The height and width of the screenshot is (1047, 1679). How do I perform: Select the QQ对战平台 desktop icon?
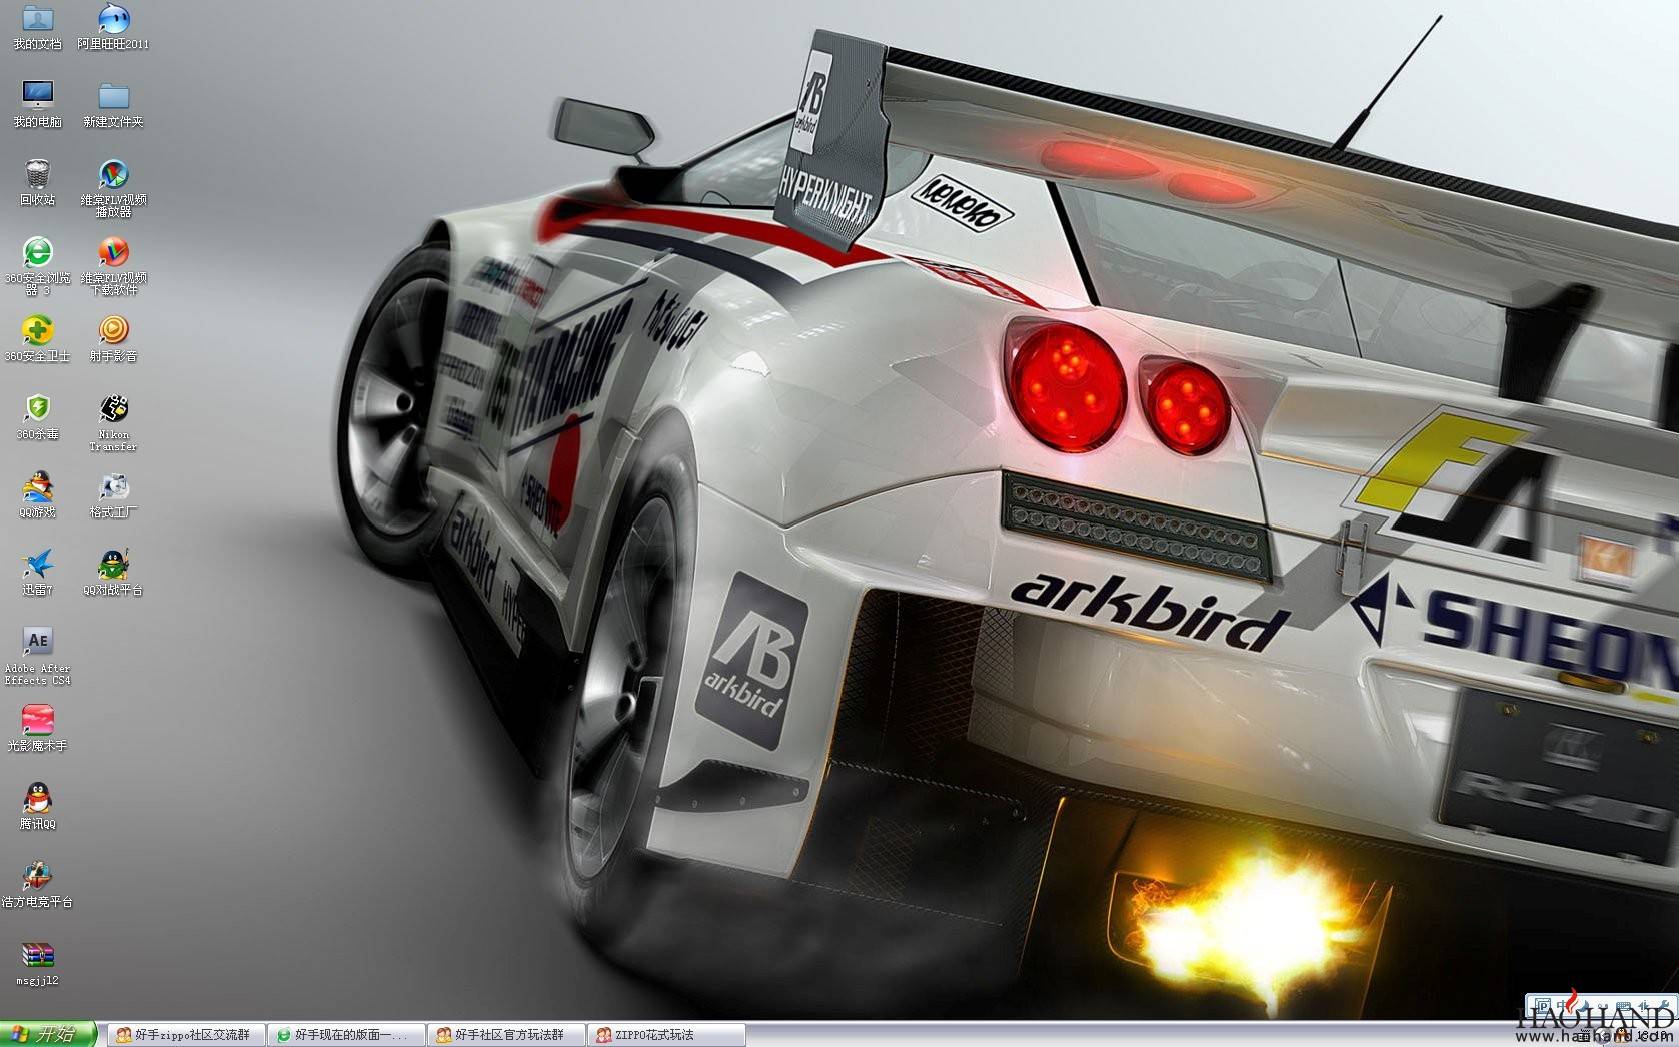113,572
